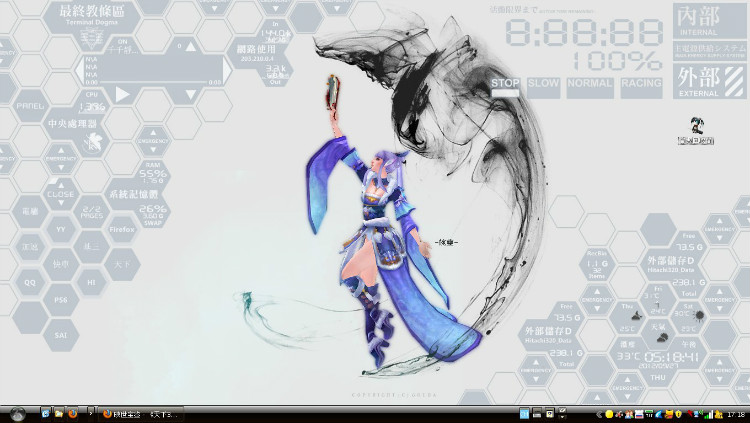Open PS6 from the hexagon launcher
Viewport: 750px width, 423px height.
coord(61,300)
